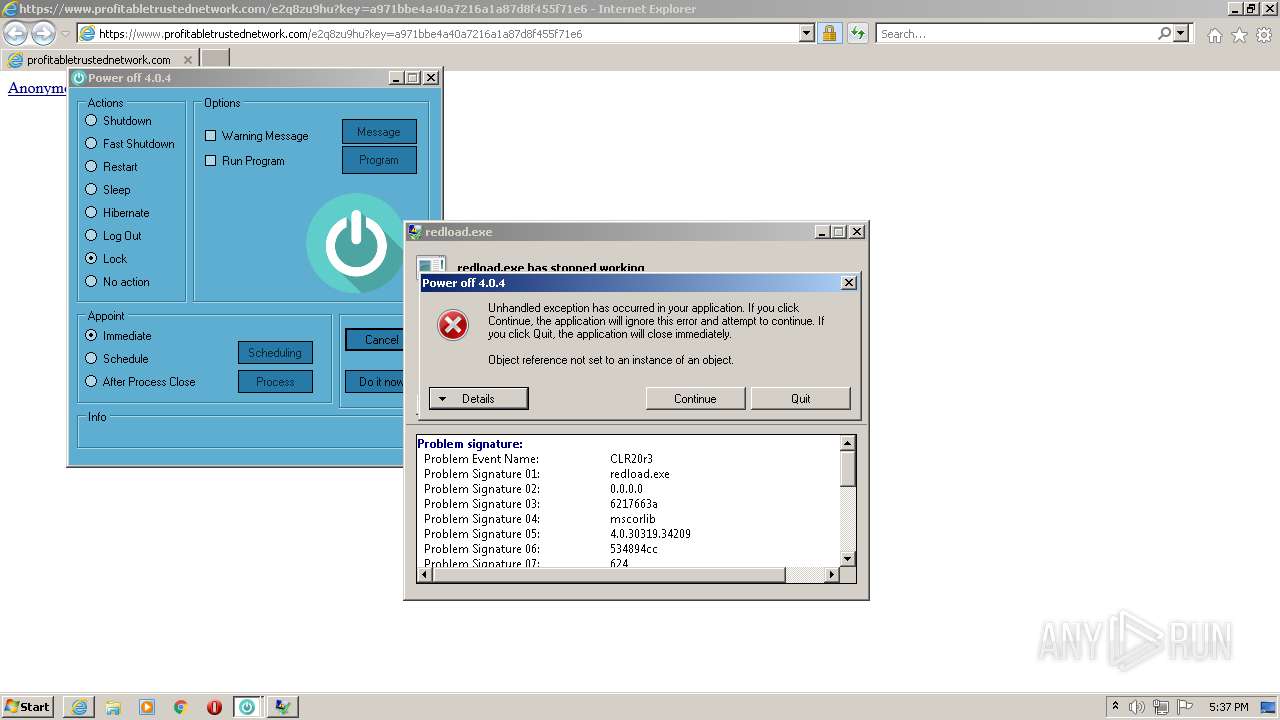
Task: Click Quit in the exception dialog
Action: 801,399
